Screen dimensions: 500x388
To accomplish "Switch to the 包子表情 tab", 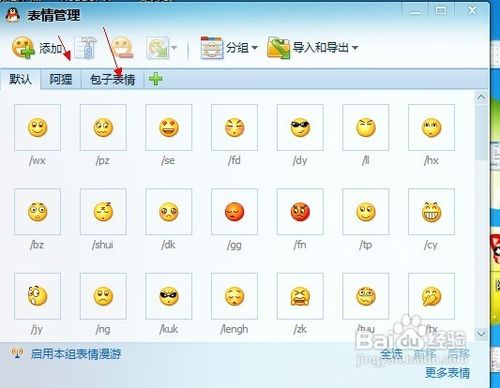I will [112, 79].
